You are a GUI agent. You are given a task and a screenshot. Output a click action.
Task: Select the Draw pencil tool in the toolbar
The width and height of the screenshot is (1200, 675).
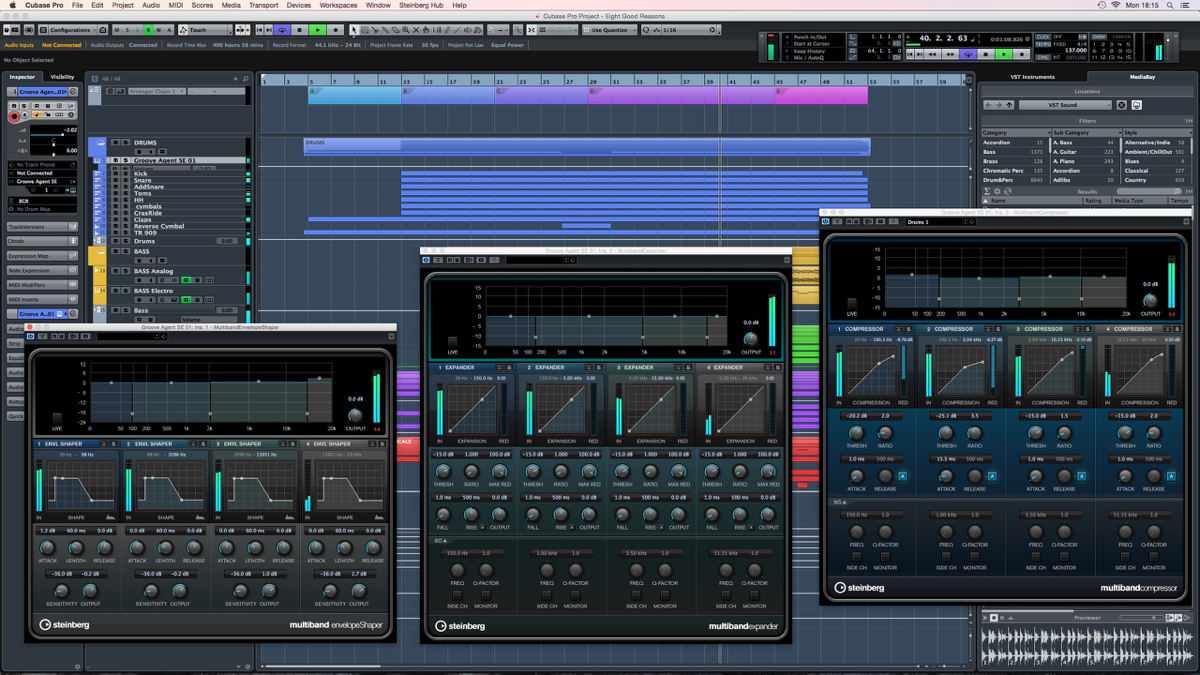(447, 31)
